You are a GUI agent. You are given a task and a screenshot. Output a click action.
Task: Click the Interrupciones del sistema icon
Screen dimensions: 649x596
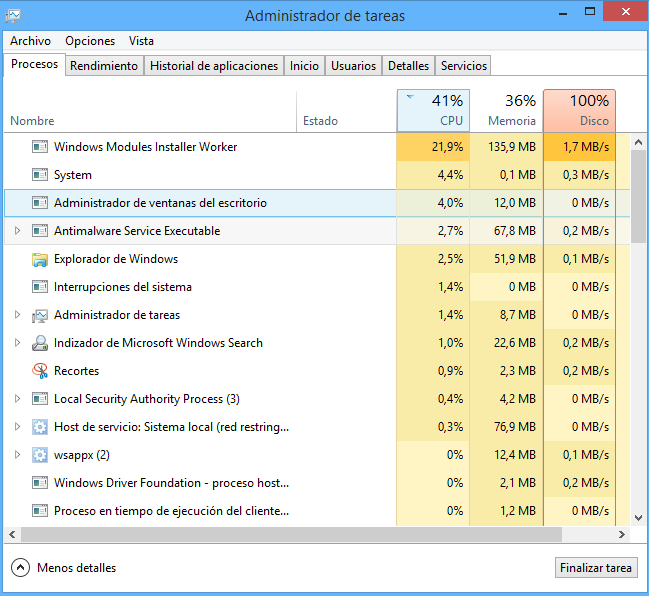click(40, 287)
